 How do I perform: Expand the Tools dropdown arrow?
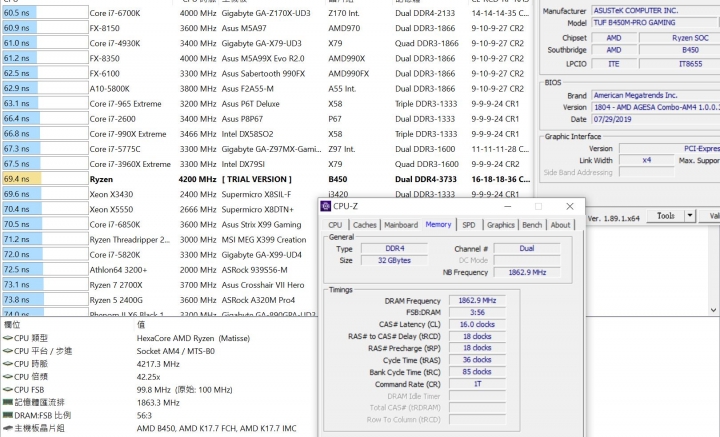690,216
